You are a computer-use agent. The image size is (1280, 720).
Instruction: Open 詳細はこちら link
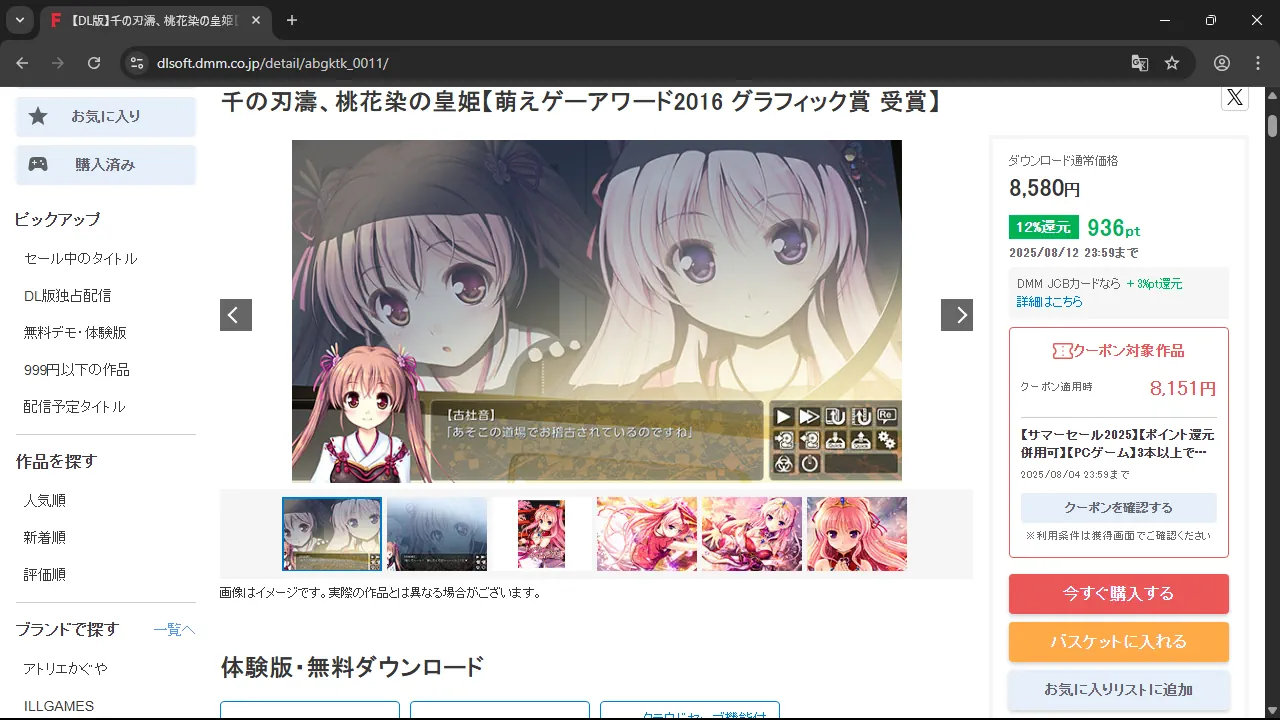pyautogui.click(x=1050, y=301)
